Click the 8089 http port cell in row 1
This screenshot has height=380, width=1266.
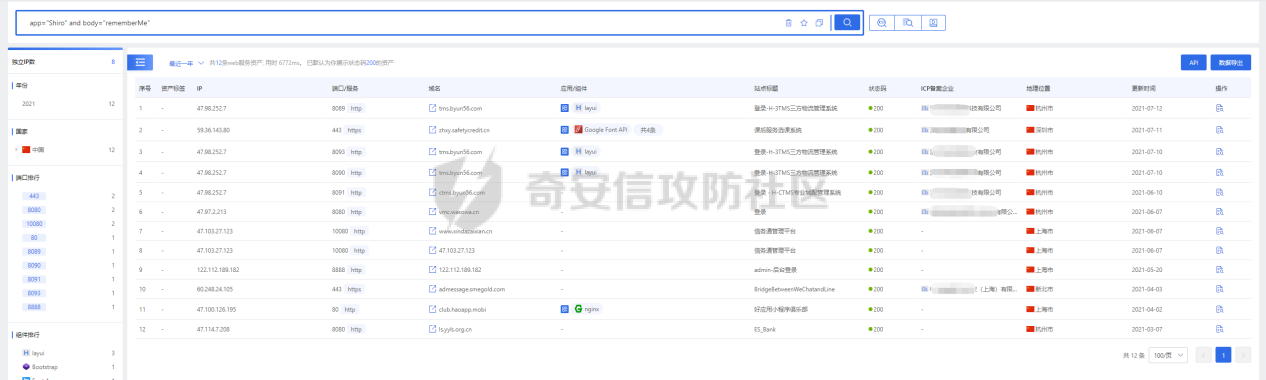(350, 107)
